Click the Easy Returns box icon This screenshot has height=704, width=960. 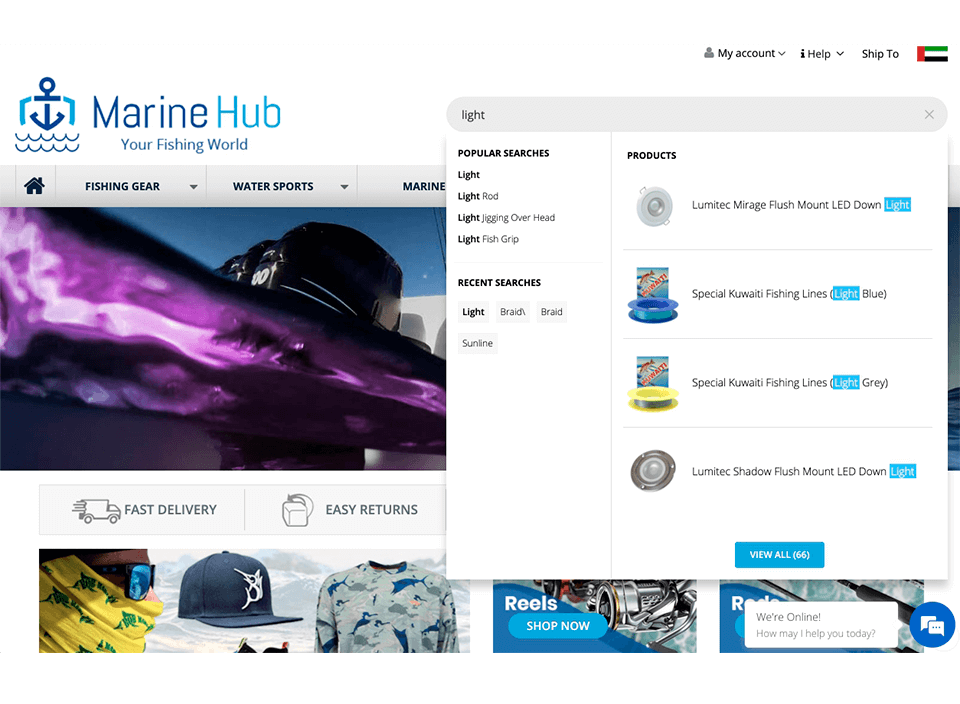[x=297, y=510]
